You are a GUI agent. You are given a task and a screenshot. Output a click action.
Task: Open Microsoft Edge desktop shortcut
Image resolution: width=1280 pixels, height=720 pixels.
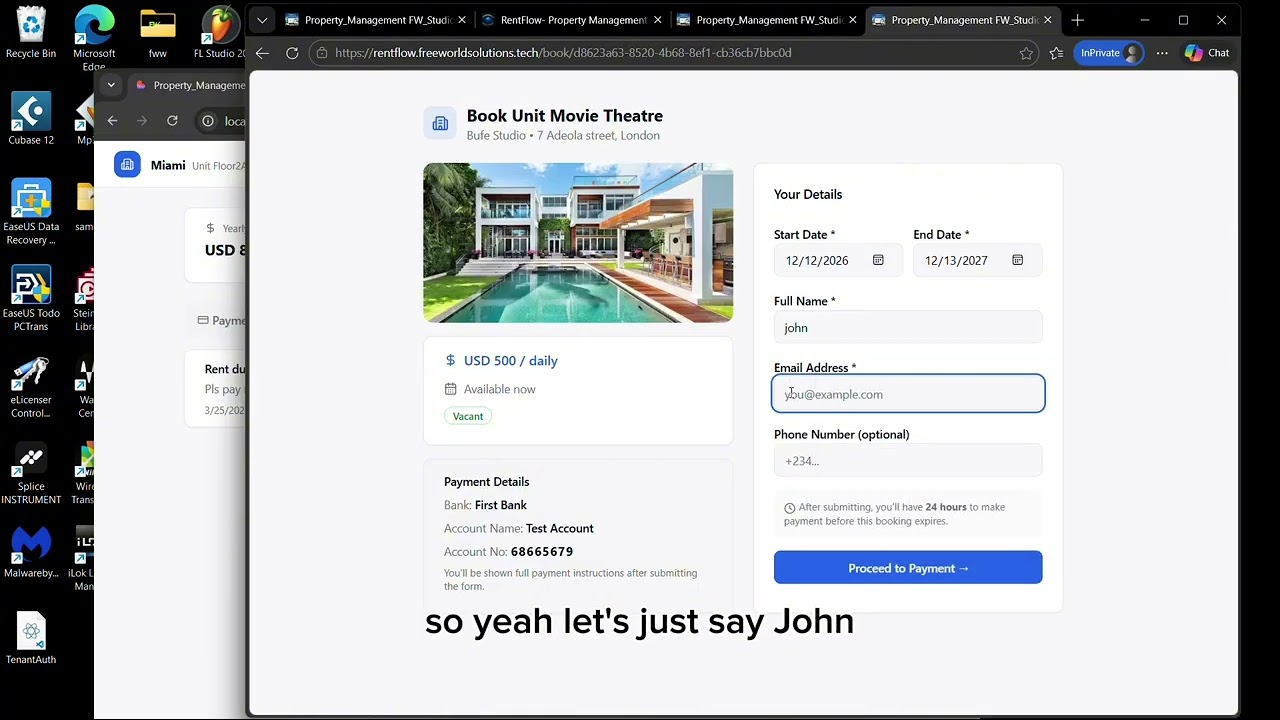[x=94, y=38]
